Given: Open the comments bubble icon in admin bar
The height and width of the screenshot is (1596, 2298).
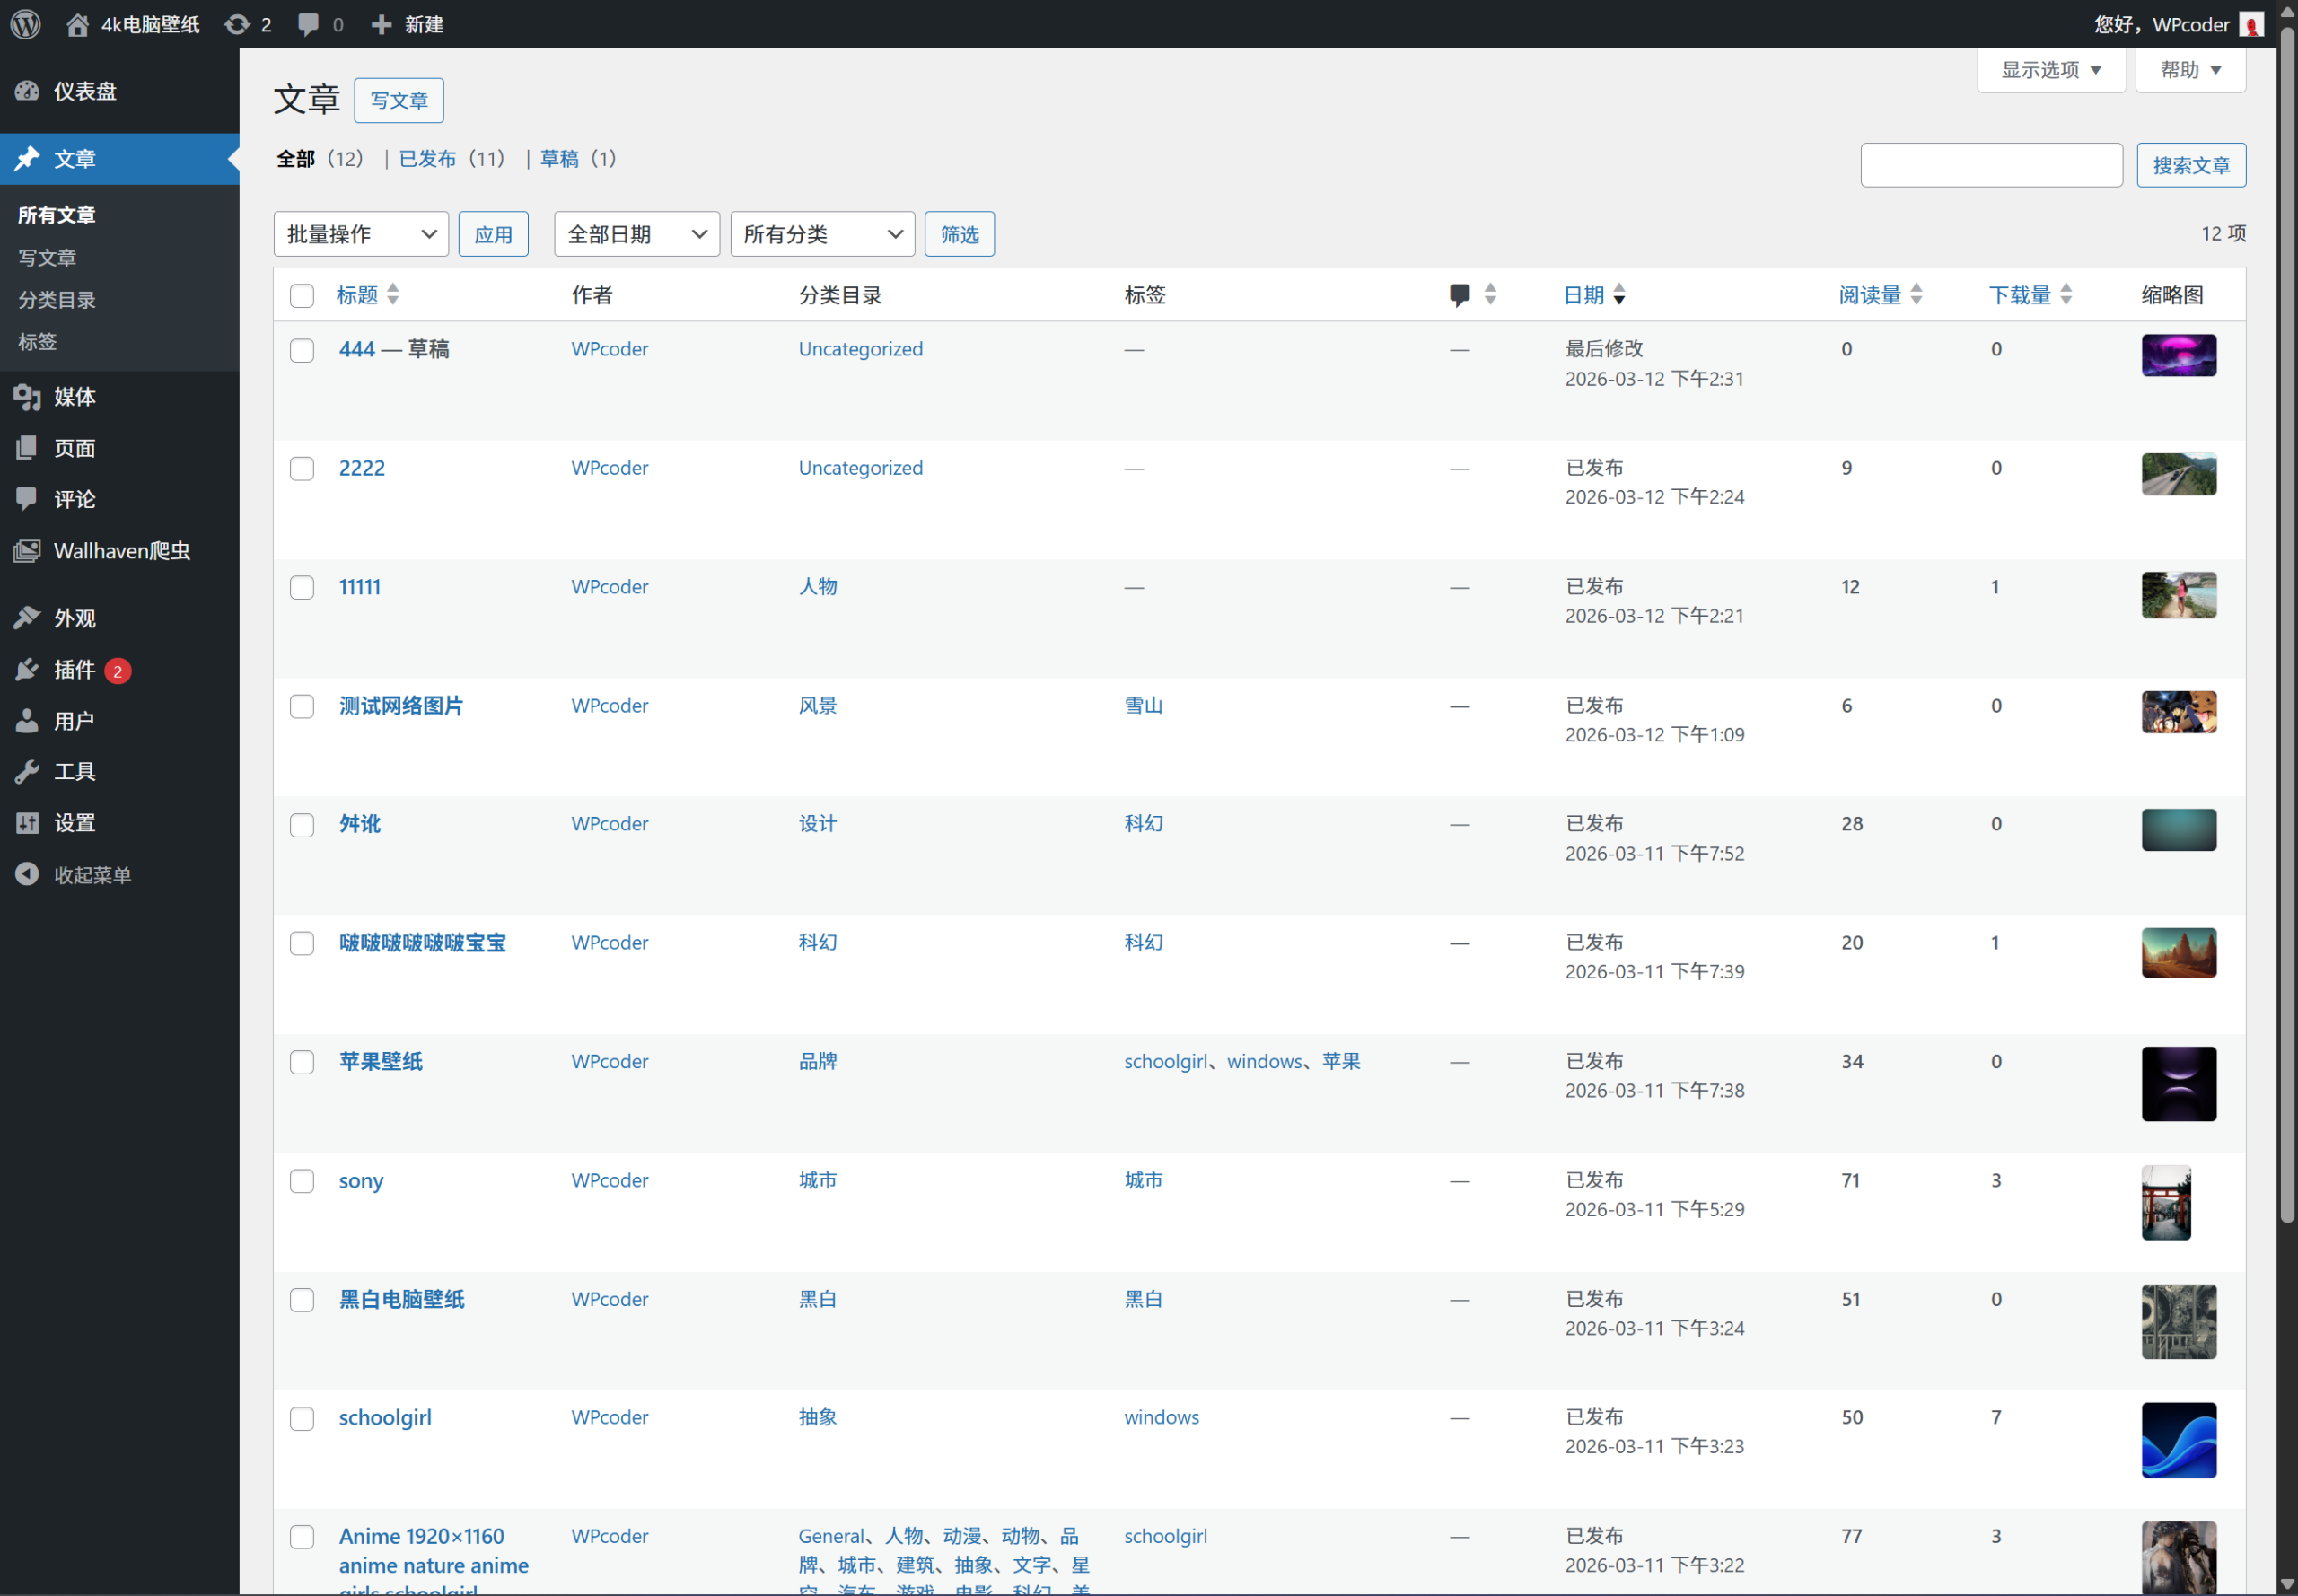Looking at the screenshot, I should coord(309,24).
